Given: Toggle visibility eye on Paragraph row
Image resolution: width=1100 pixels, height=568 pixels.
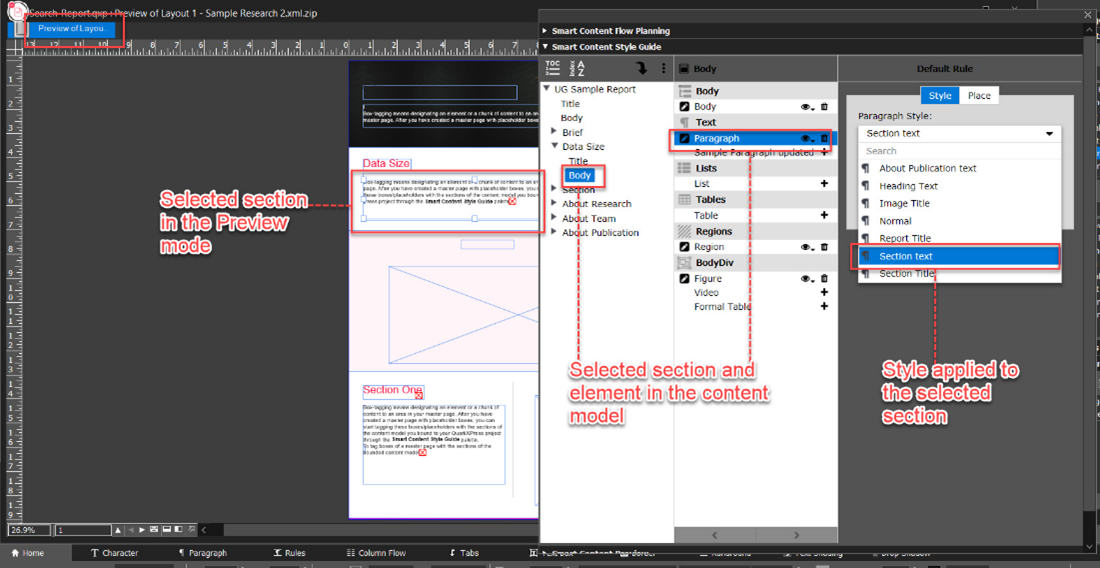Looking at the screenshot, I should 806,138.
